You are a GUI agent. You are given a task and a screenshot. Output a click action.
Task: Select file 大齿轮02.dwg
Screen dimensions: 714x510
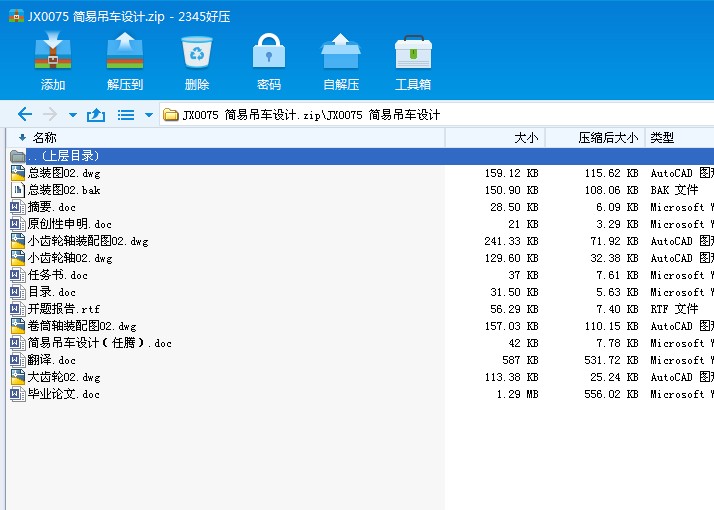click(x=64, y=377)
